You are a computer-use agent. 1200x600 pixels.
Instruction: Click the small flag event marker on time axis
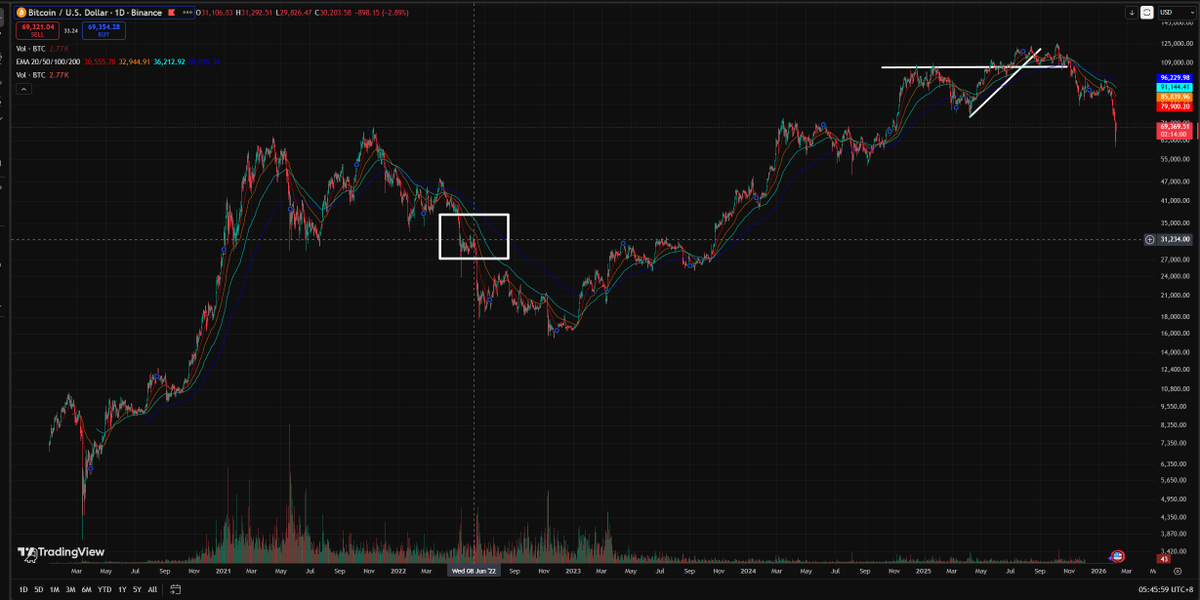[x=1118, y=556]
